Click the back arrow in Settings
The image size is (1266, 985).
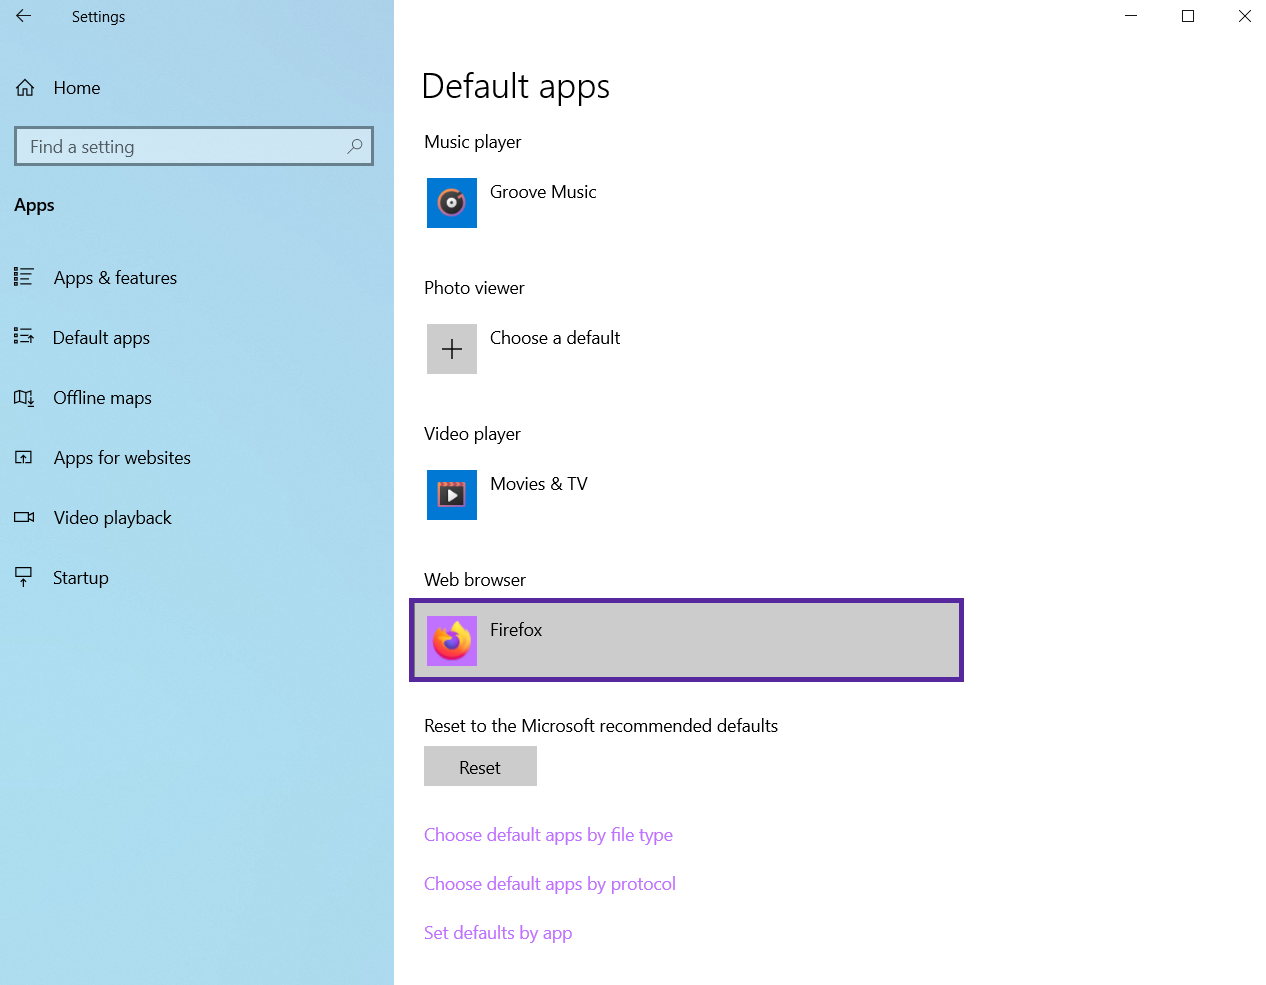(x=24, y=16)
